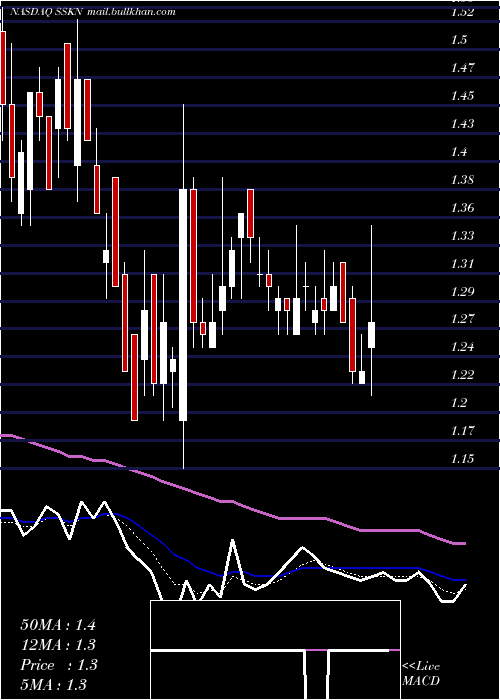The height and width of the screenshot is (700, 500).
Task: Click the Price : 1.3 legend entry
Action: click(x=58, y=665)
